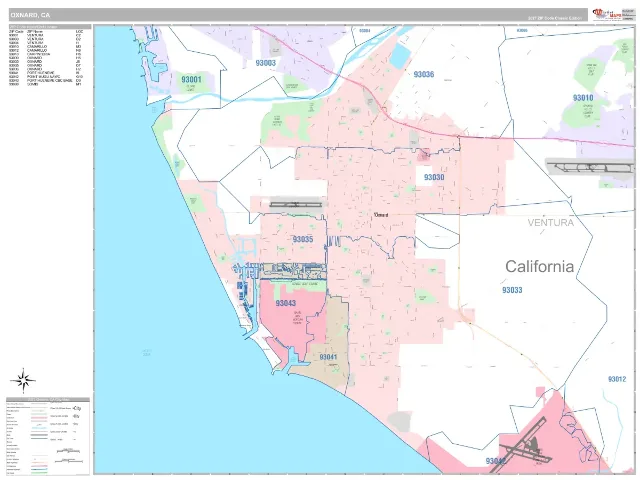640x480 pixels.
Task: Select the 93043 ZIP code label
Action: coord(286,303)
